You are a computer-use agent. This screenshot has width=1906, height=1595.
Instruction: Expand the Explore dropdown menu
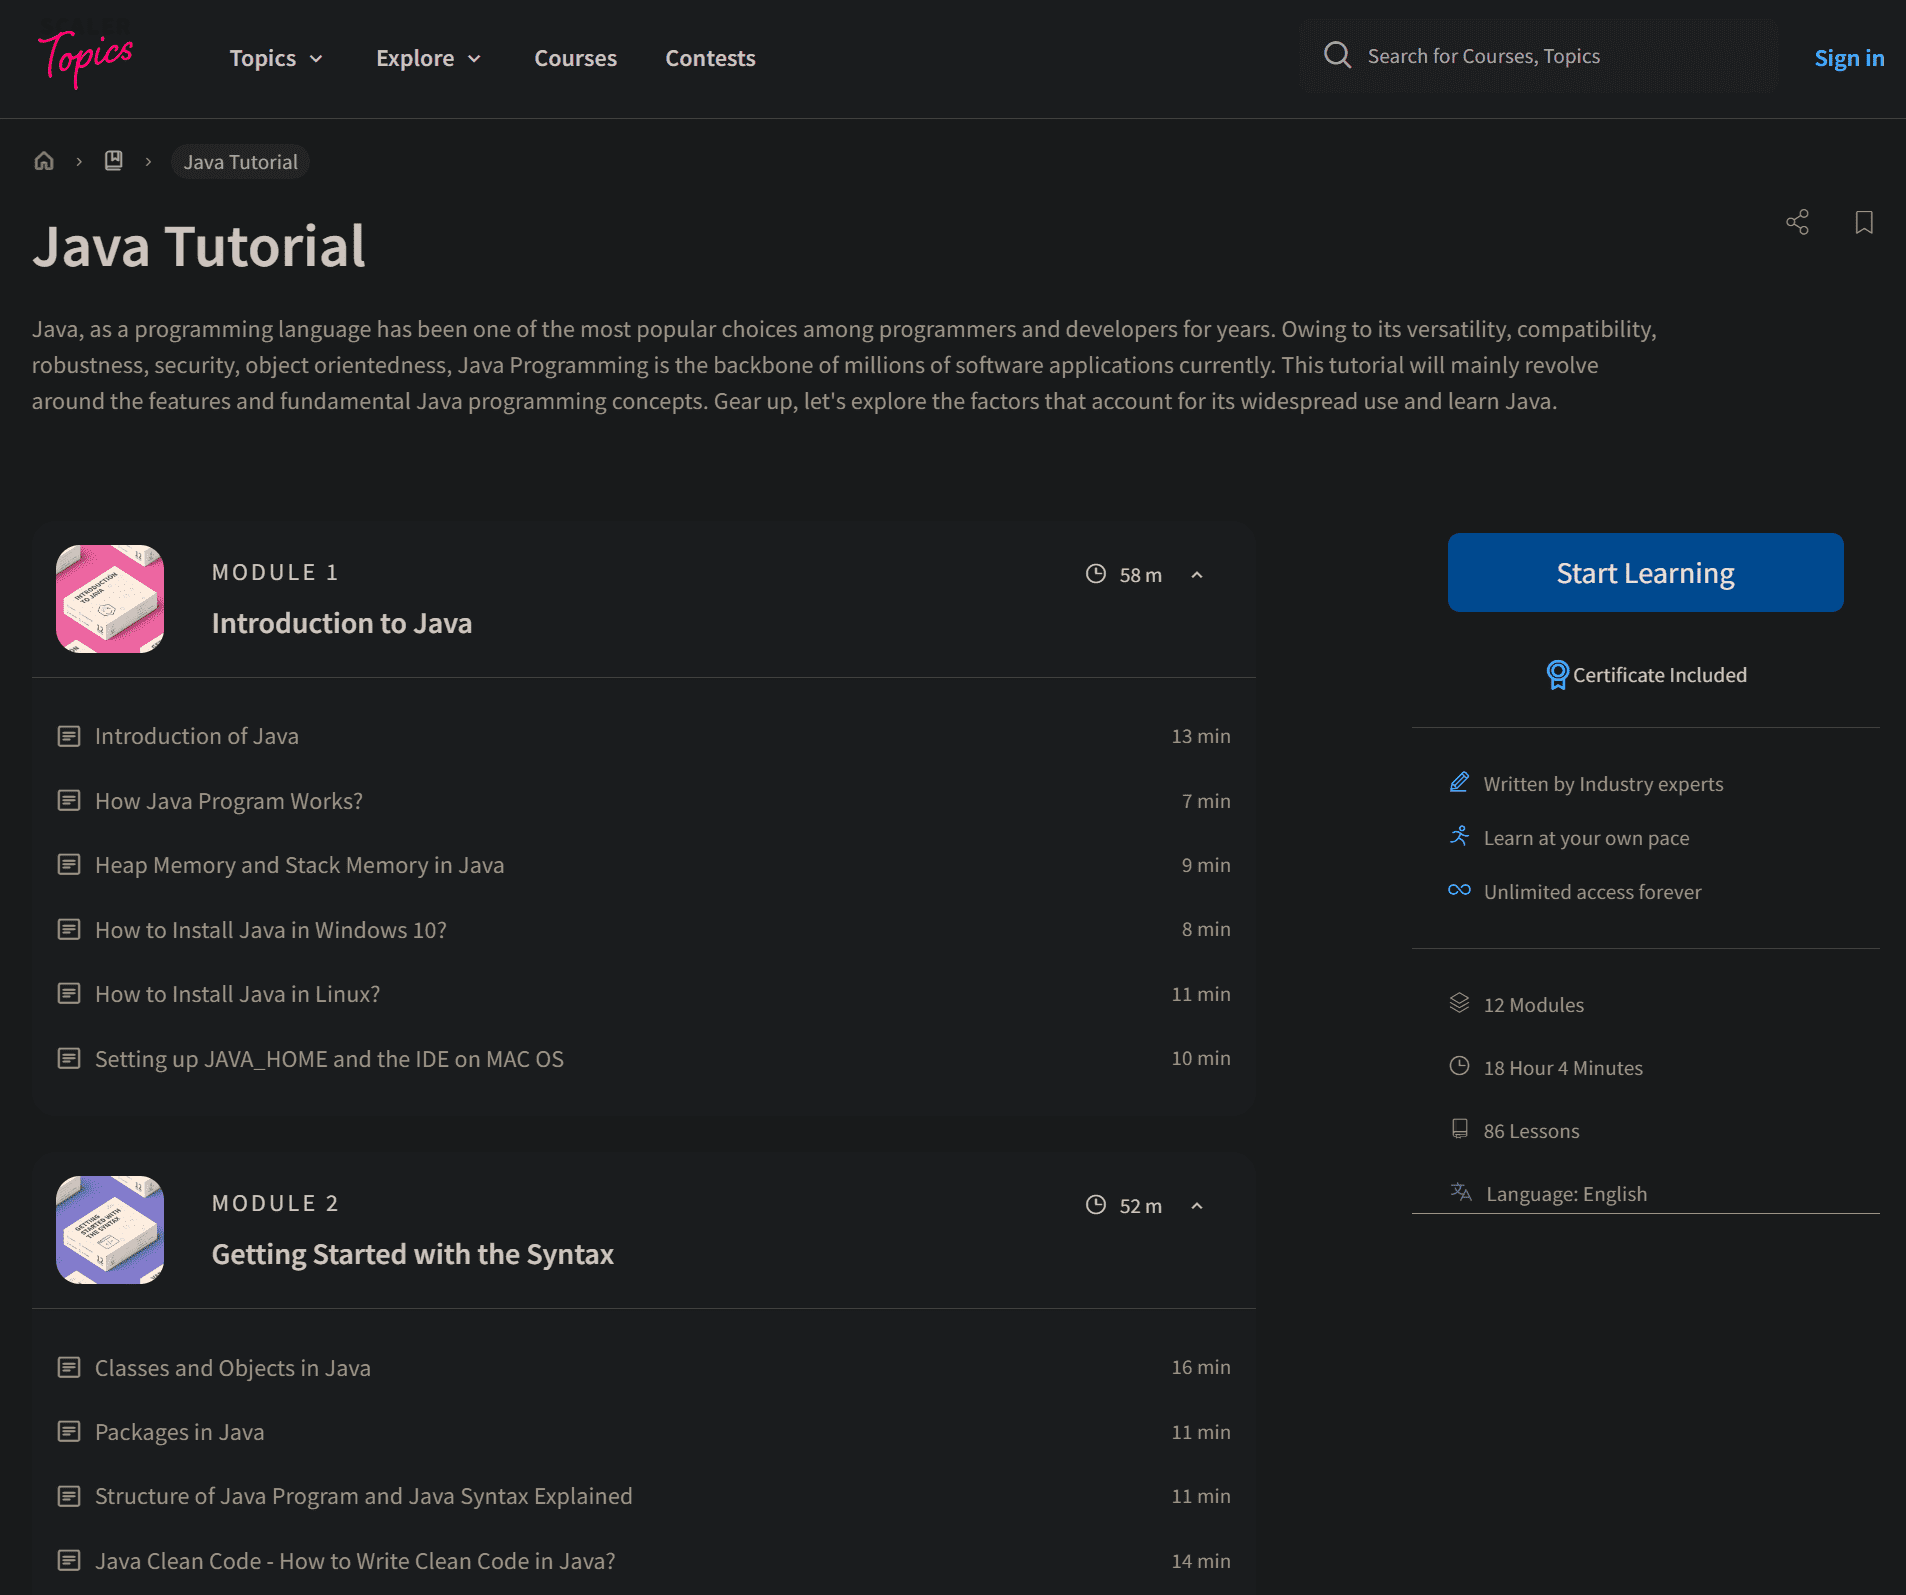coord(428,58)
